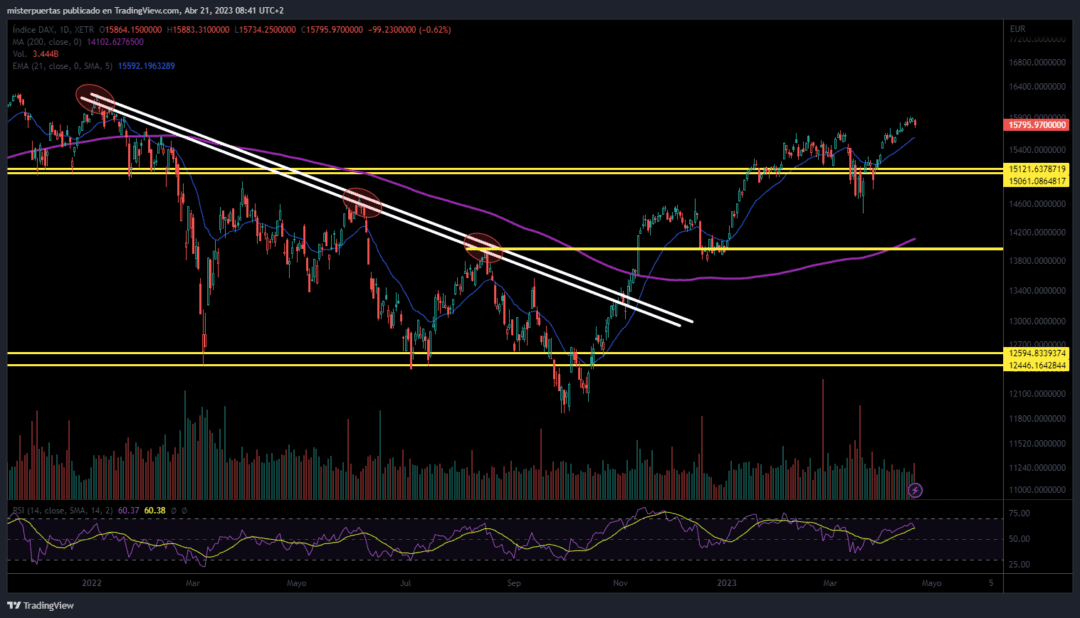Click the 50.00 level on RSI axis

(x=1019, y=539)
